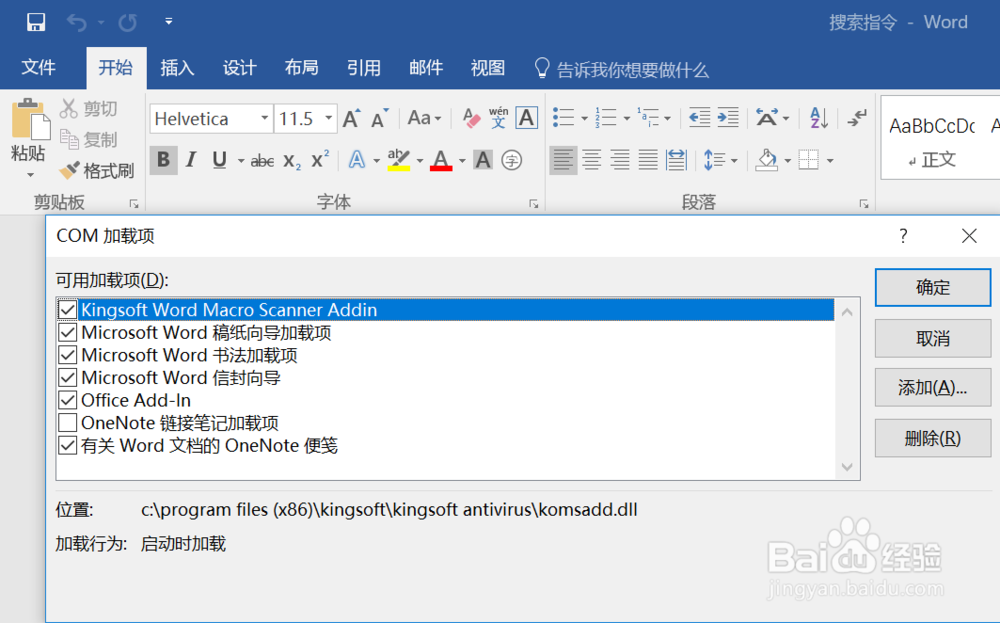
Task: Click the numbering list icon
Action: 606,117
